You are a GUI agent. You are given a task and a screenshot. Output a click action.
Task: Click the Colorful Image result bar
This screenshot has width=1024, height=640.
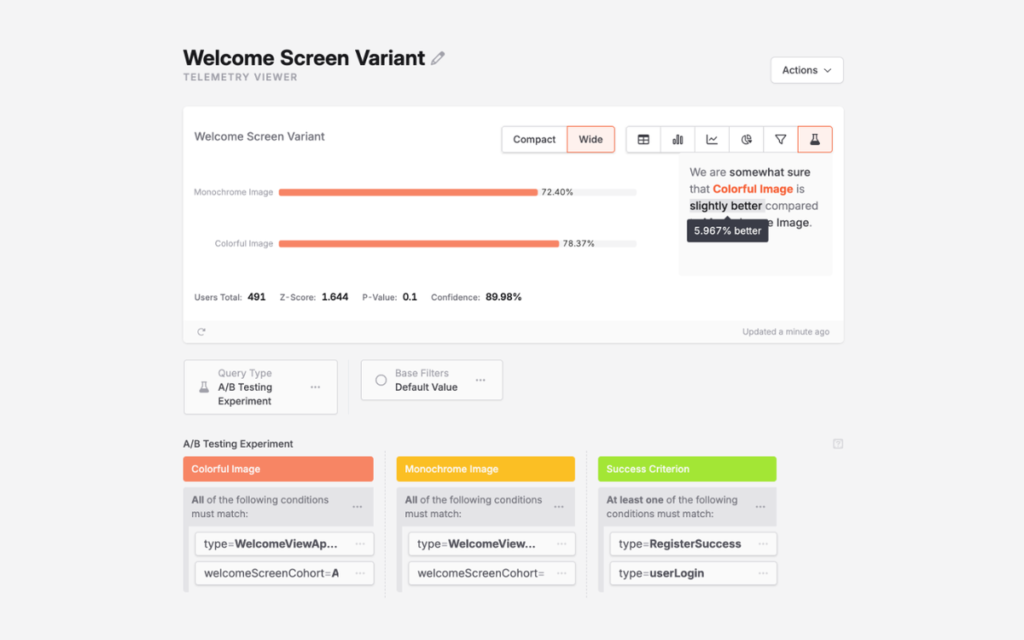point(419,244)
